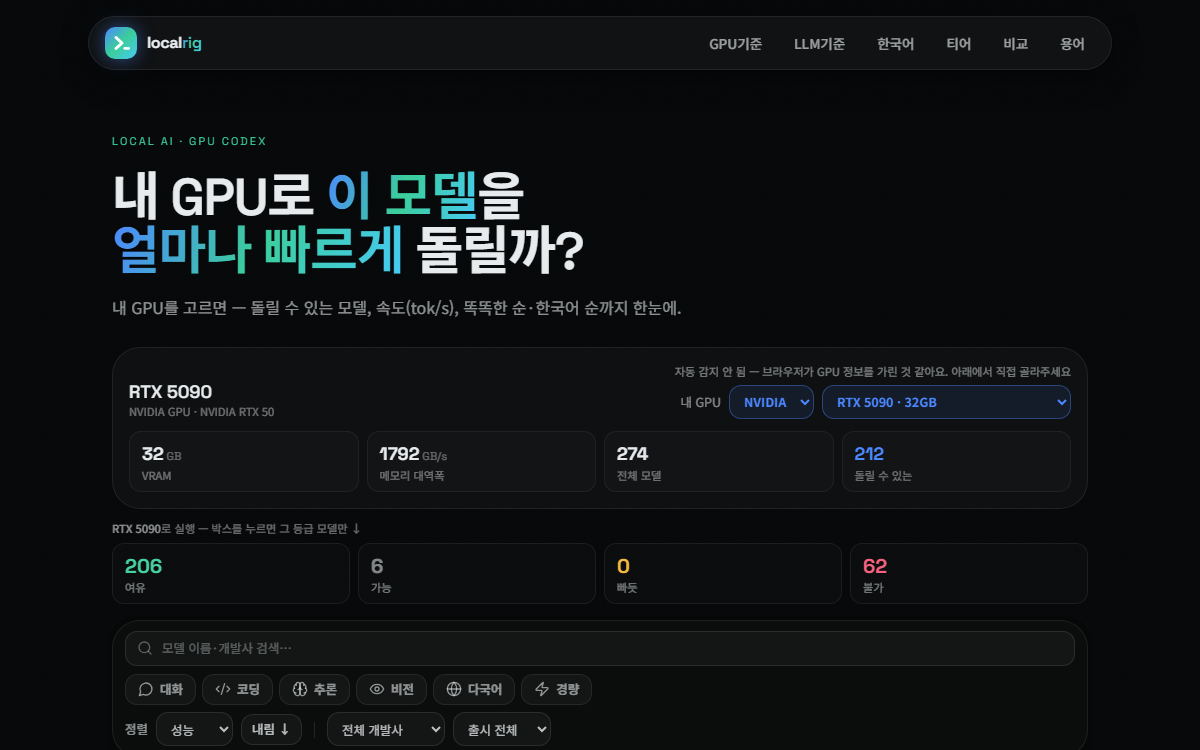Go to the 한국어 nav item
Image resolution: width=1200 pixels, height=750 pixels.
pyautogui.click(x=895, y=44)
